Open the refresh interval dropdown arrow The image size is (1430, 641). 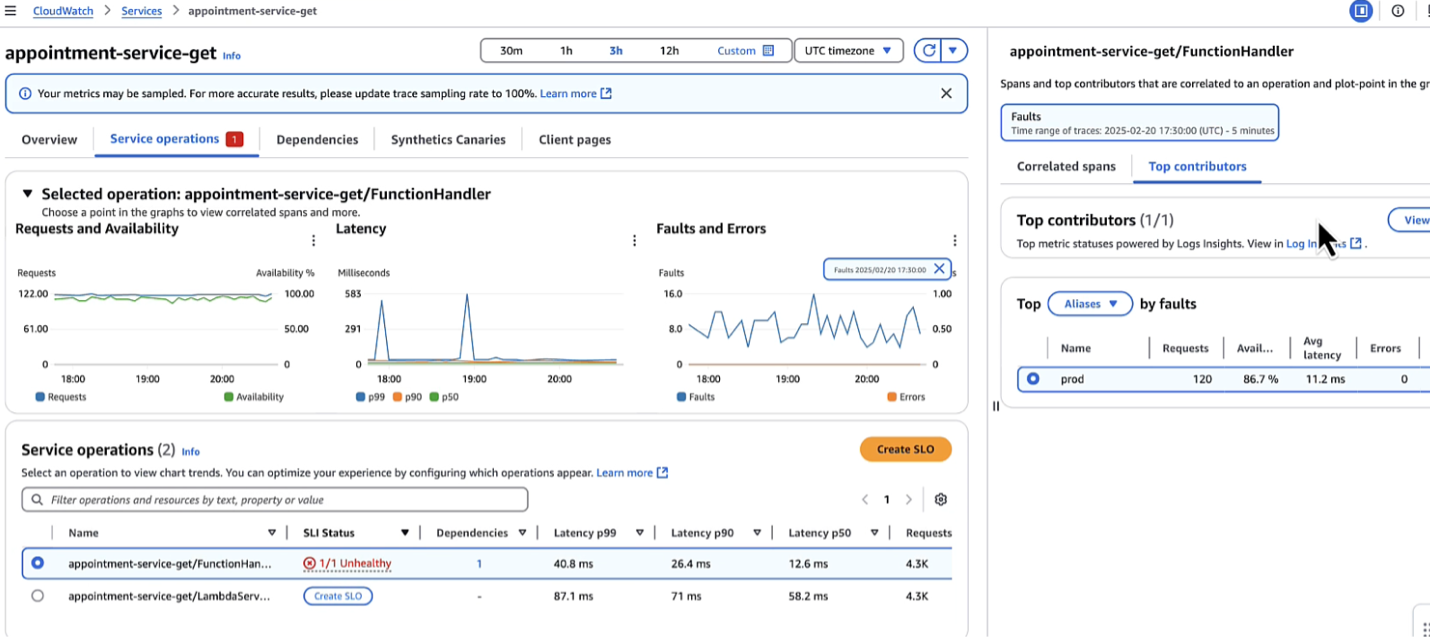[955, 50]
